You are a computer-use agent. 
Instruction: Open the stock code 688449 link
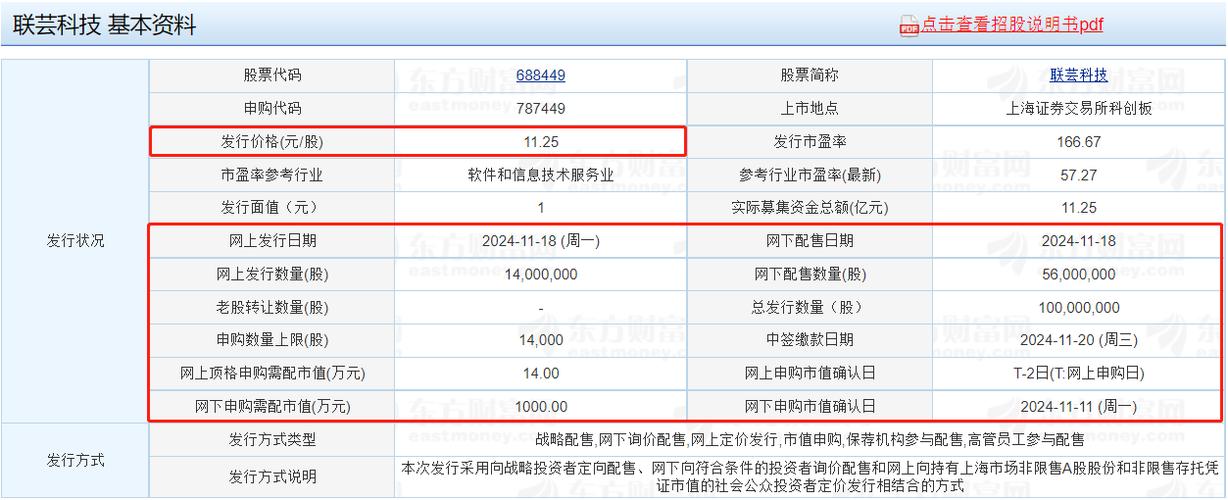(x=541, y=75)
